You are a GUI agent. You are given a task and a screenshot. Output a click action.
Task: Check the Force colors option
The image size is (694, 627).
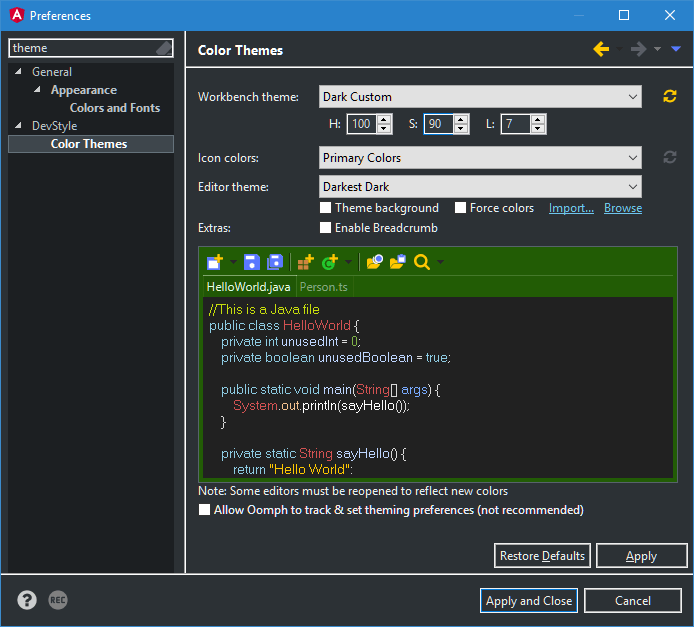(461, 208)
